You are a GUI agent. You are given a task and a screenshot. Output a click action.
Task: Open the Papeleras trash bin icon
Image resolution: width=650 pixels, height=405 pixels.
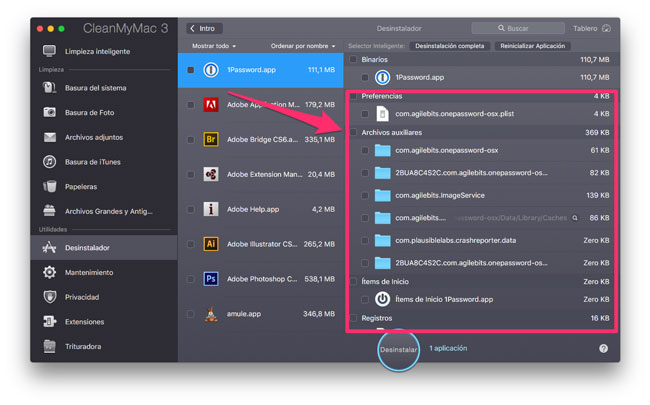pos(49,187)
